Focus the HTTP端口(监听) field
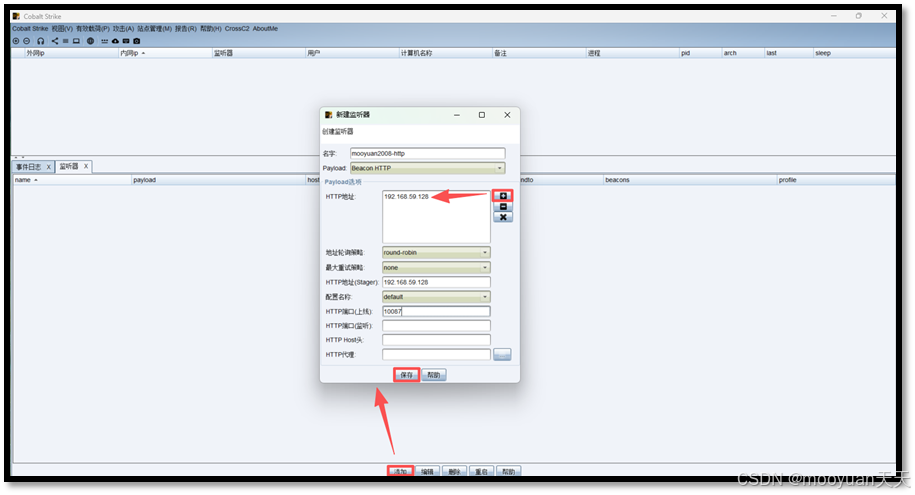 tap(436, 326)
